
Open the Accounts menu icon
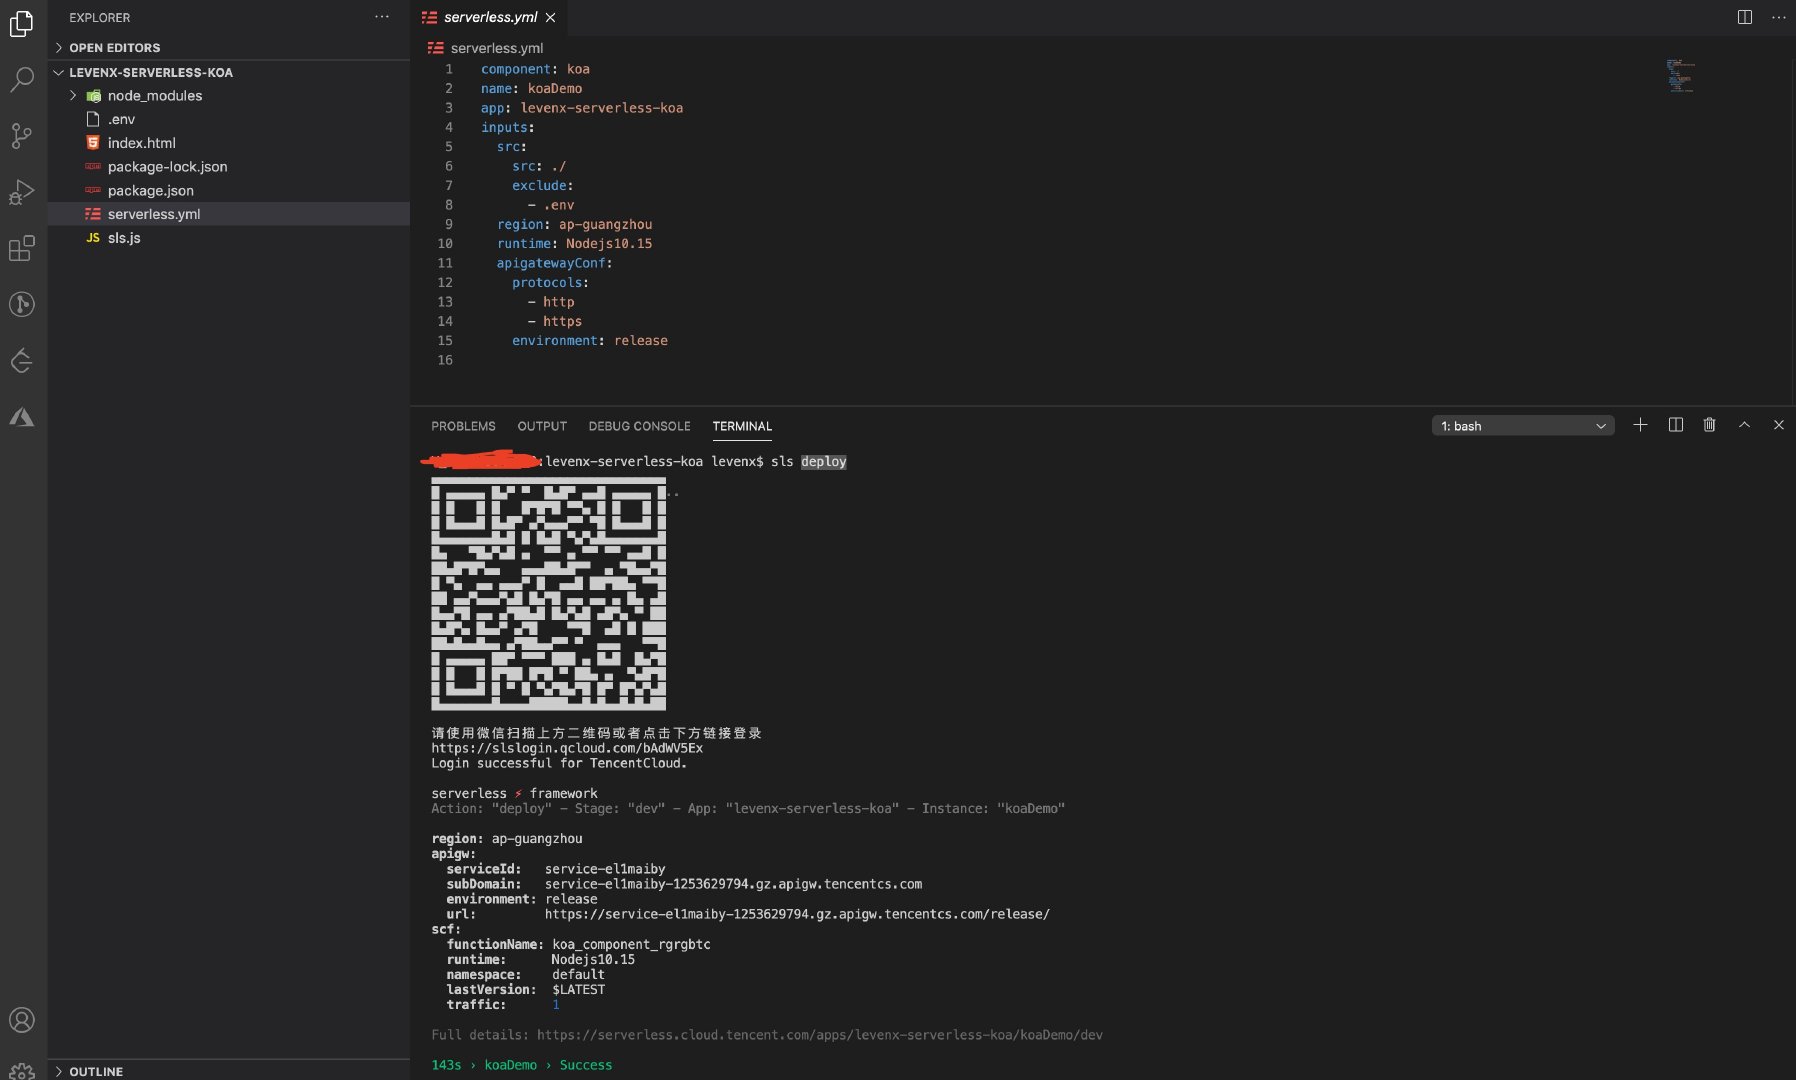[x=22, y=1020]
